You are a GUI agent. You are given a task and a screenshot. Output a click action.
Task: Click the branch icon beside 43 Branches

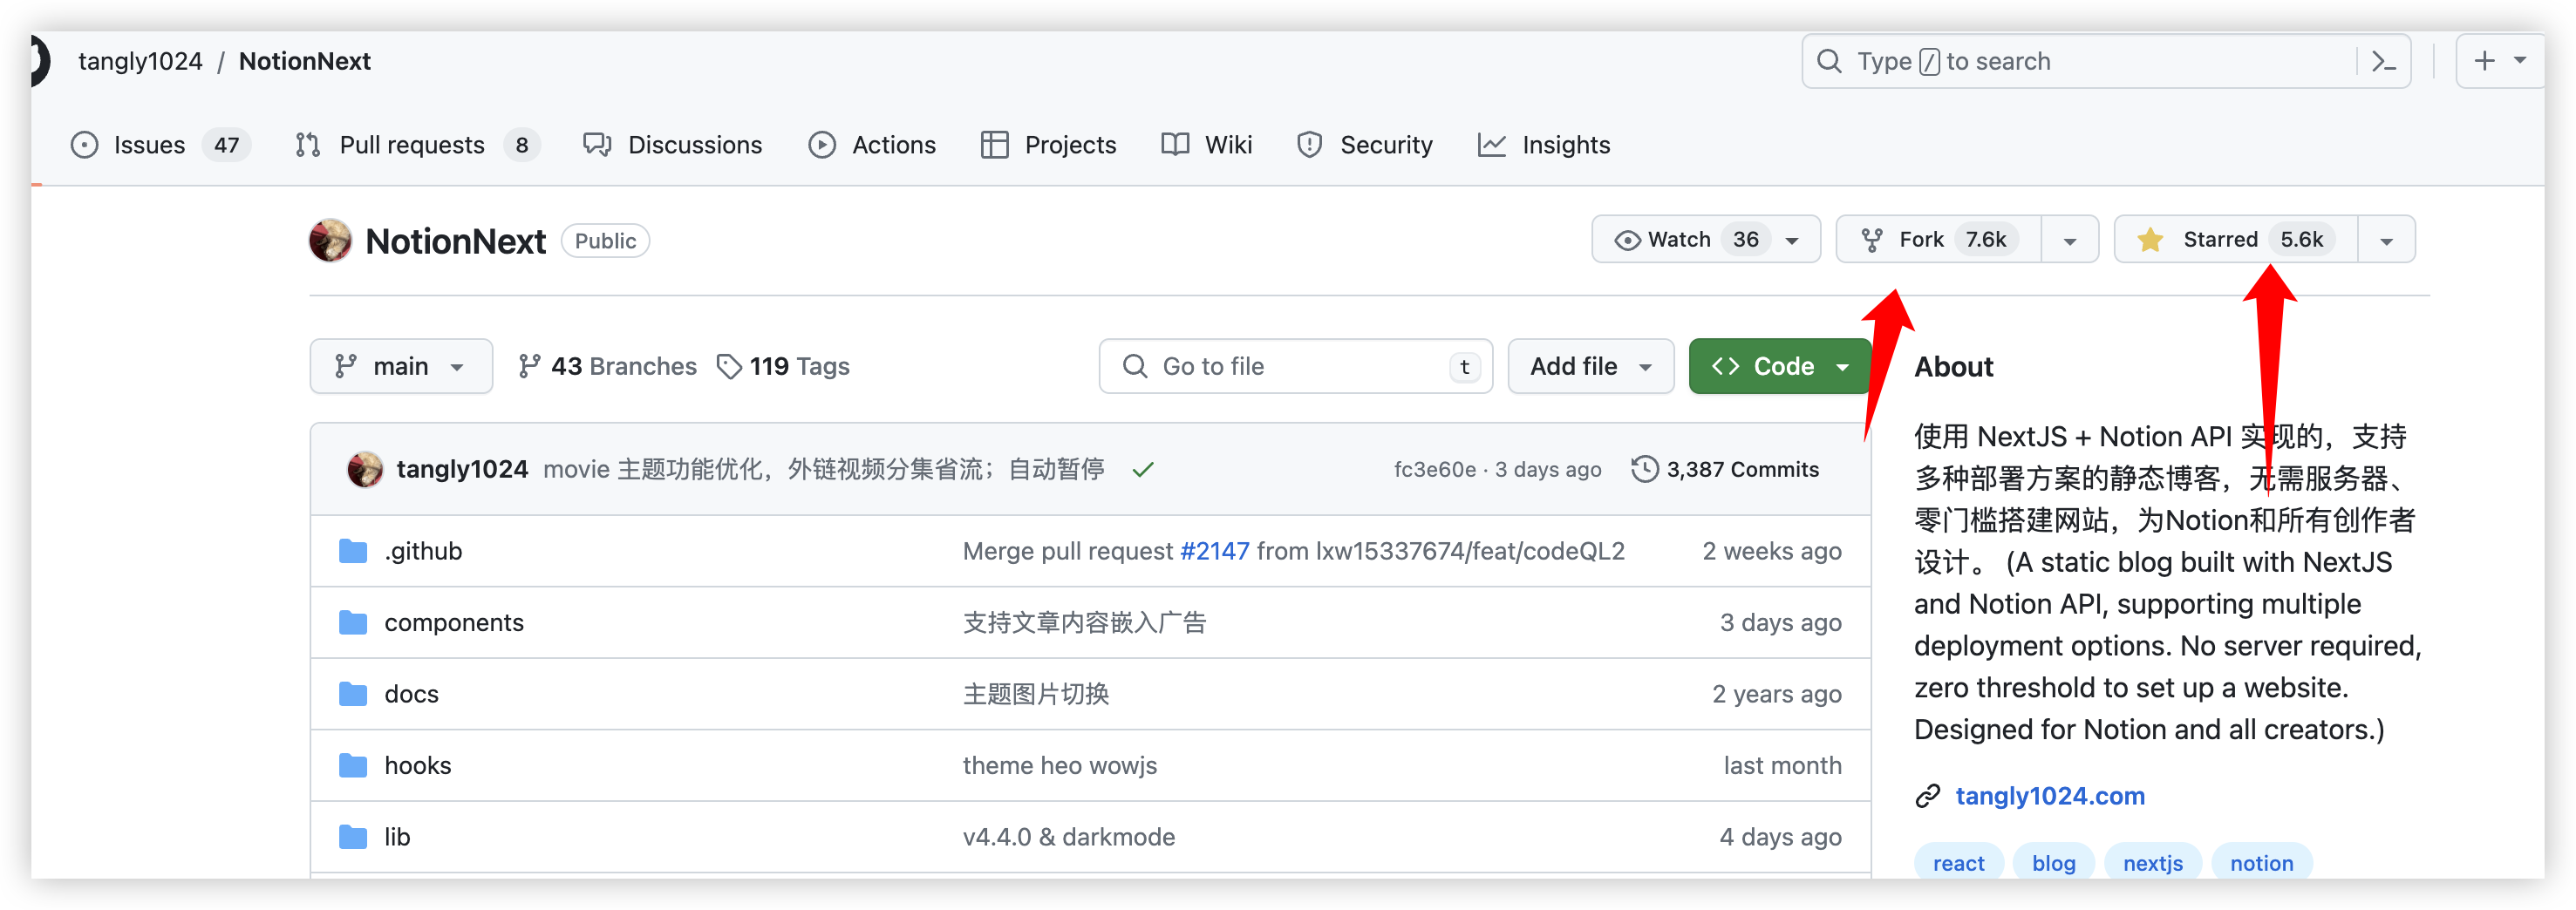pyautogui.click(x=529, y=367)
